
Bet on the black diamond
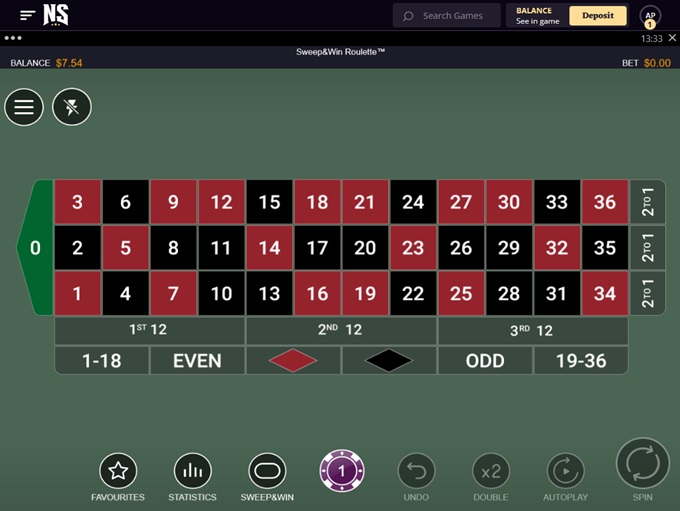(389, 361)
